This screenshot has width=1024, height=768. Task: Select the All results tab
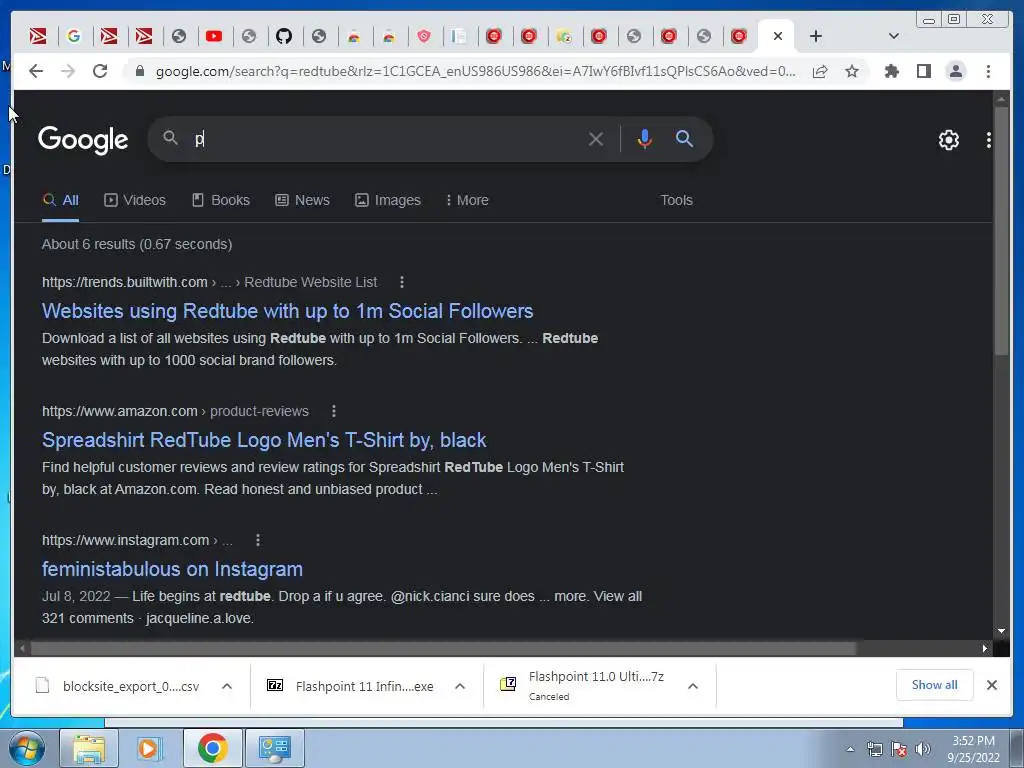(60, 200)
